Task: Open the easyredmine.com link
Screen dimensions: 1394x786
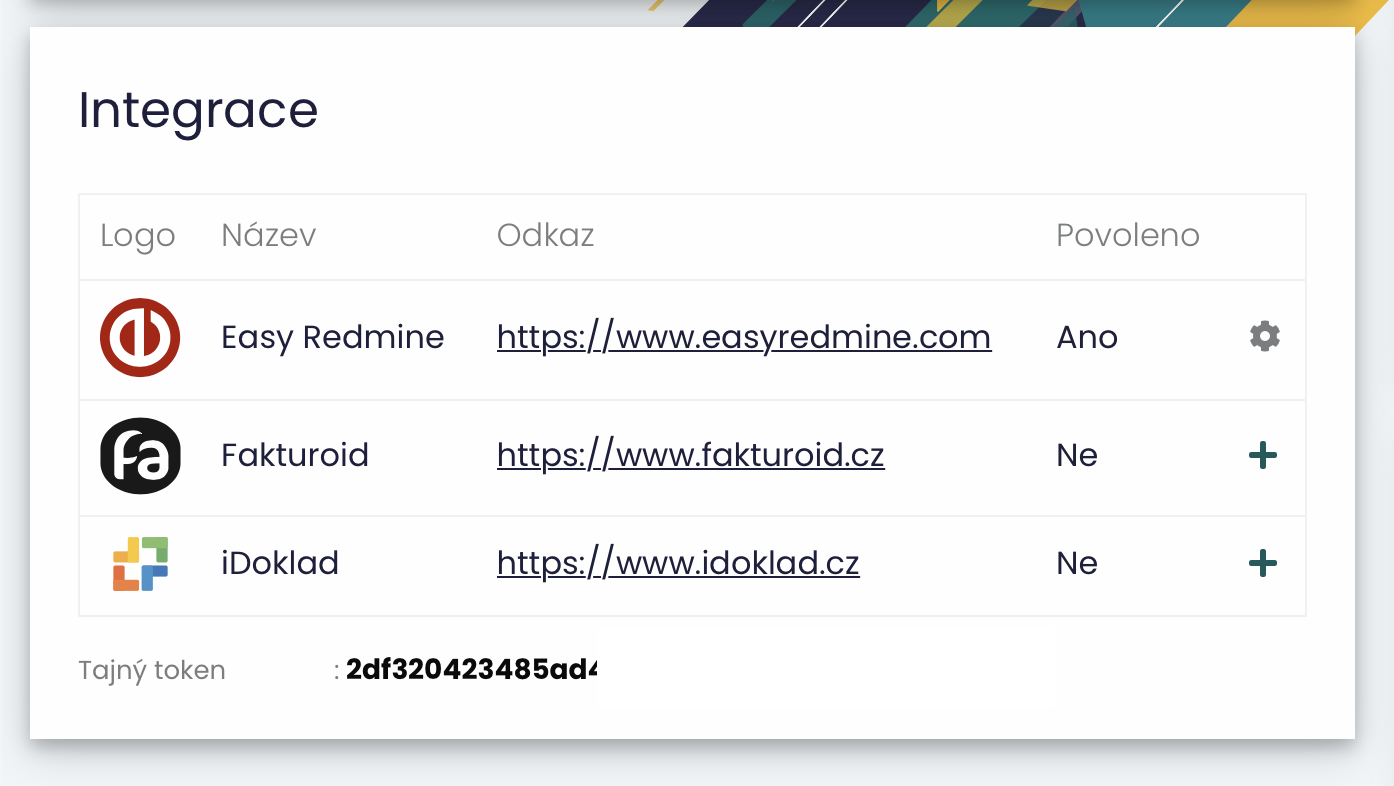Action: click(744, 337)
